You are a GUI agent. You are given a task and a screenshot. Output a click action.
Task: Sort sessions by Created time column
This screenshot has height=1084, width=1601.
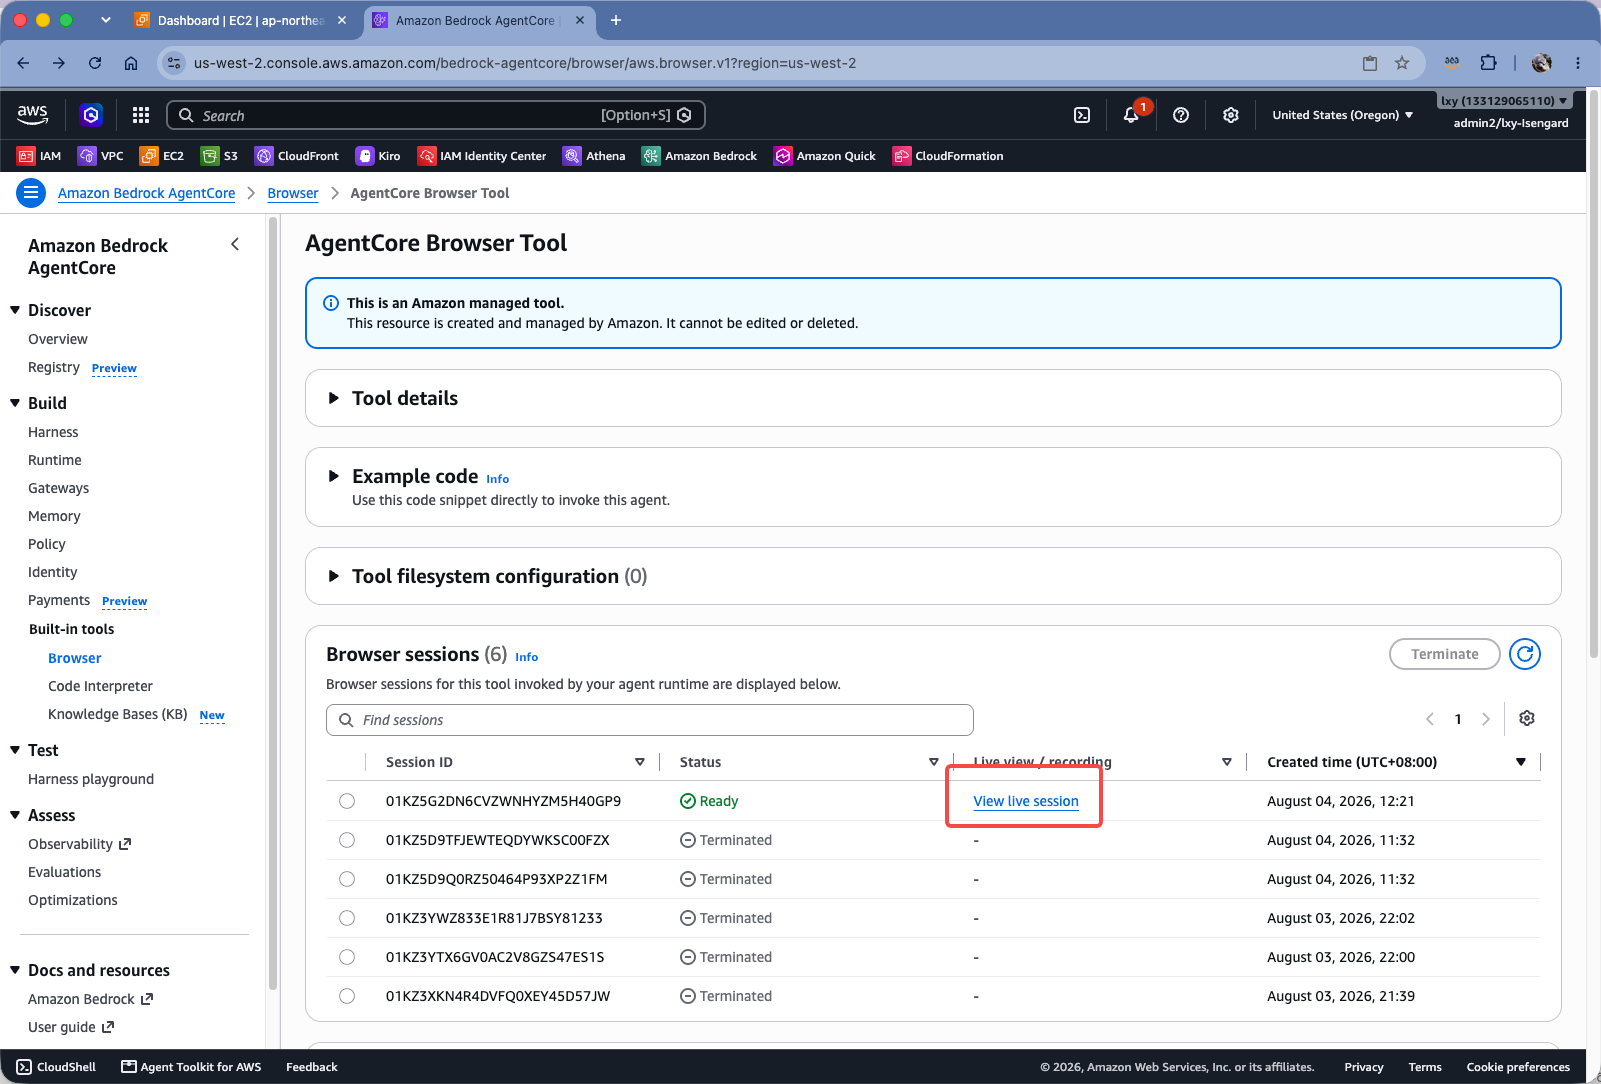click(1521, 762)
